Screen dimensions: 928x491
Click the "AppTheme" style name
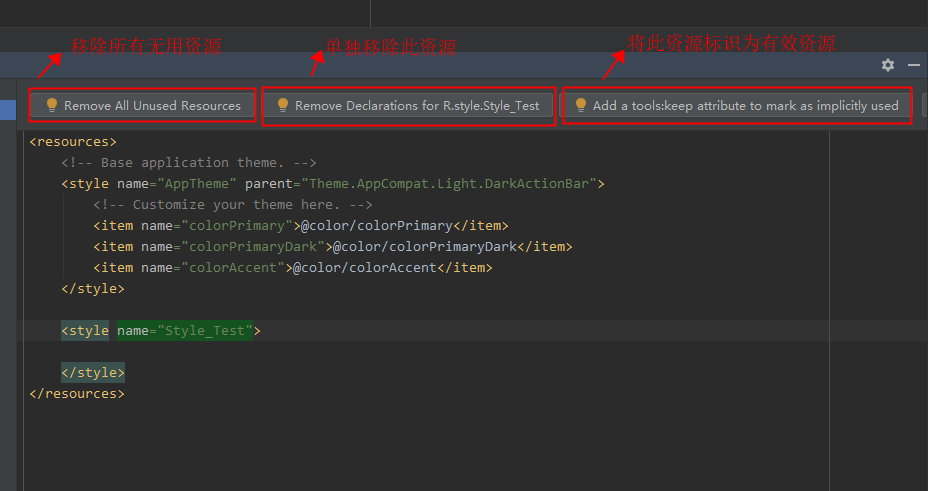click(x=196, y=183)
